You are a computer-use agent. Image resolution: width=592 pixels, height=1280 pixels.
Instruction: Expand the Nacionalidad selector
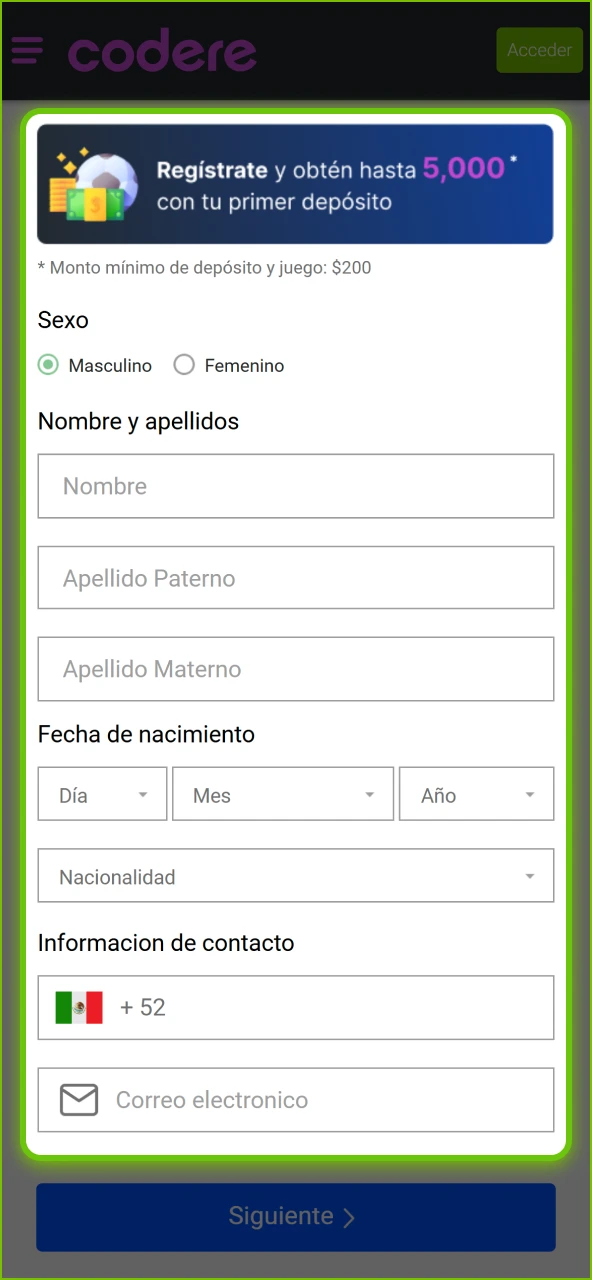pos(295,875)
